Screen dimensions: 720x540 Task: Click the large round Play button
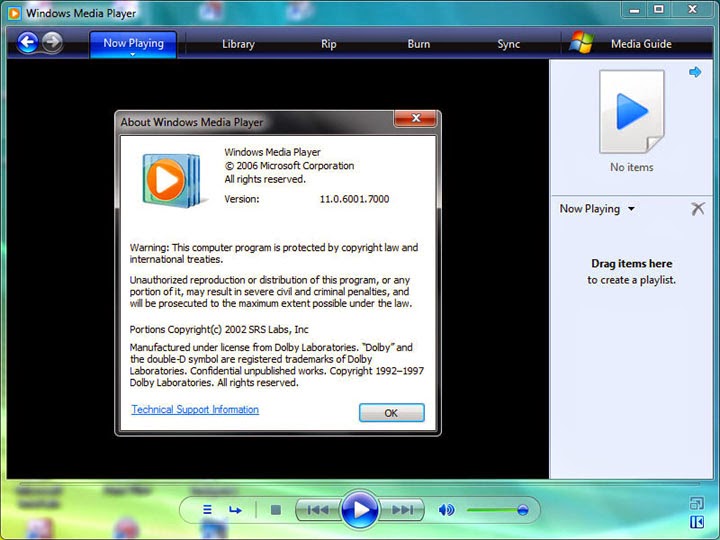(360, 510)
